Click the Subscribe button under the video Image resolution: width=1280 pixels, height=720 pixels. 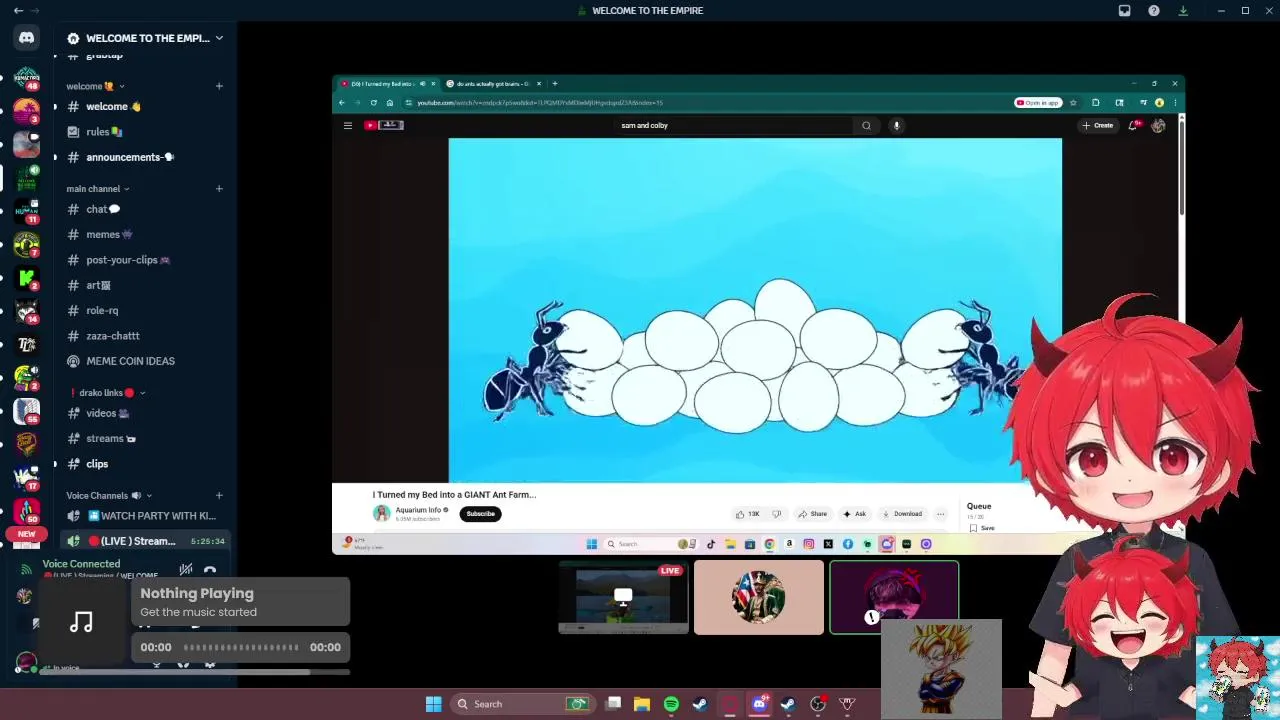pyautogui.click(x=480, y=514)
